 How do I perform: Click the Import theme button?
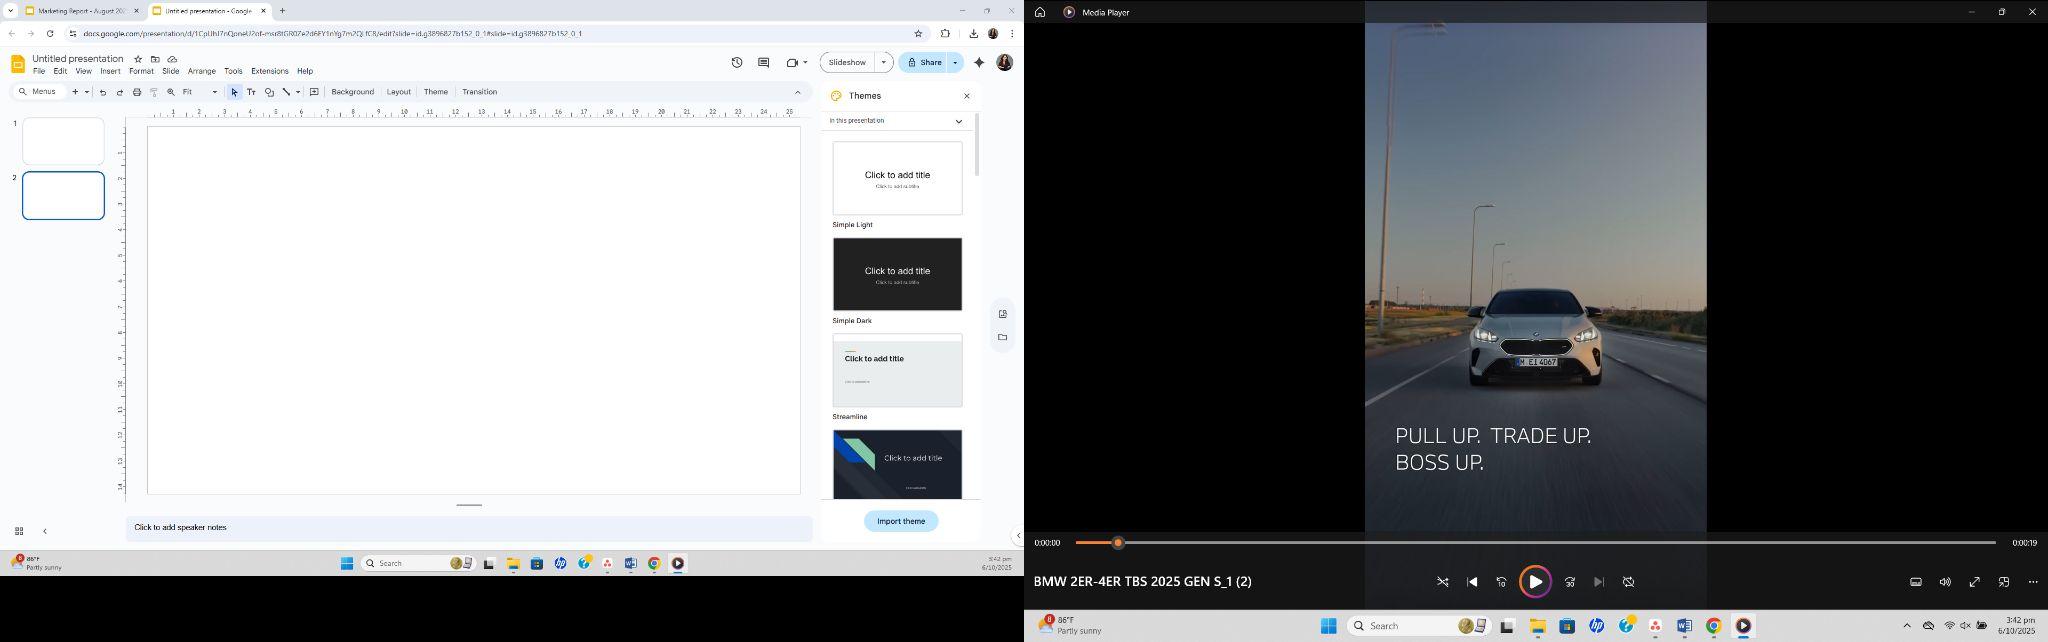click(x=901, y=521)
